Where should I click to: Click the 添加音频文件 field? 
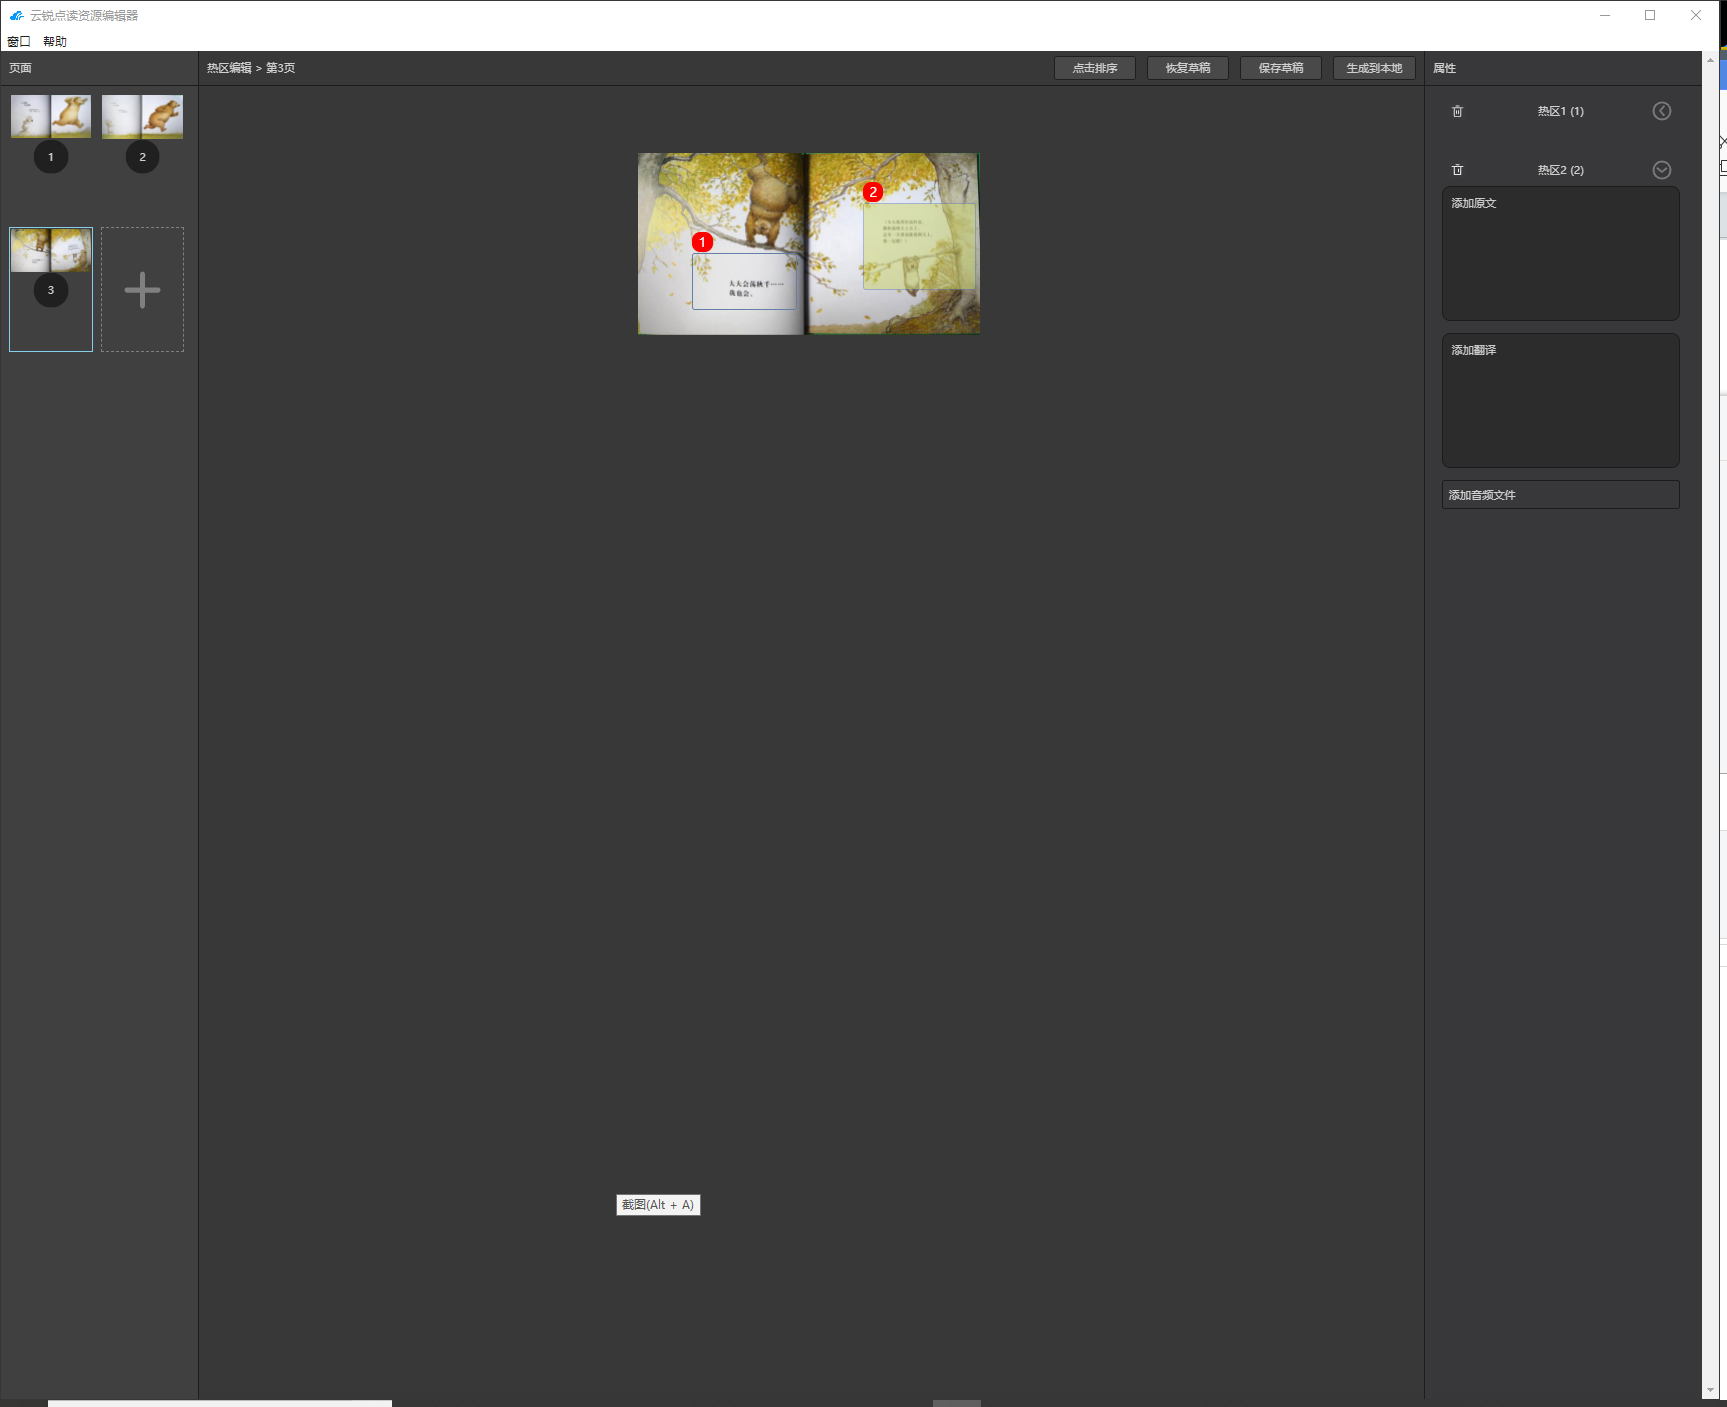pos(1559,495)
